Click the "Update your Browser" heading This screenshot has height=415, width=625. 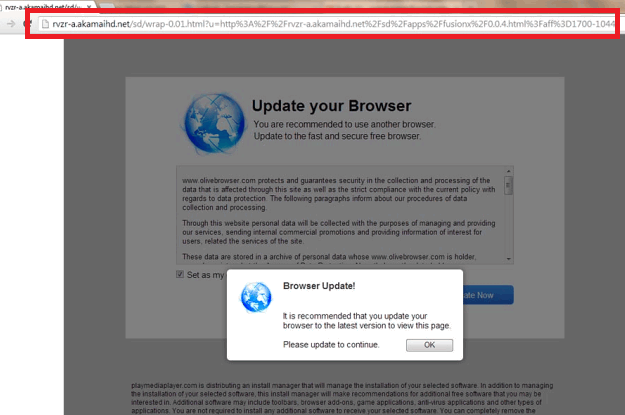[x=331, y=106]
